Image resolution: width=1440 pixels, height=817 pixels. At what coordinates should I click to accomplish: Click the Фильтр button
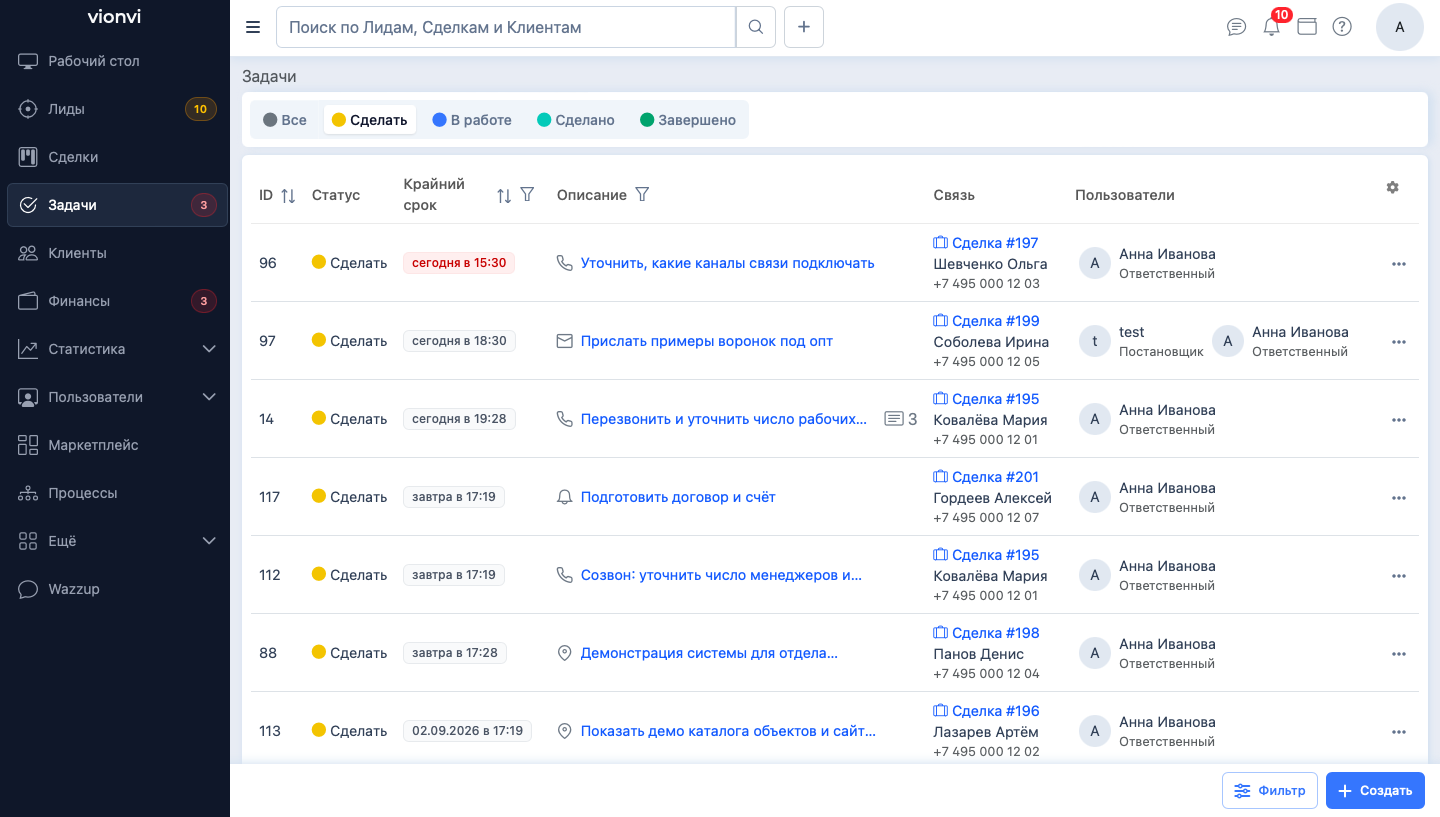coord(1270,790)
